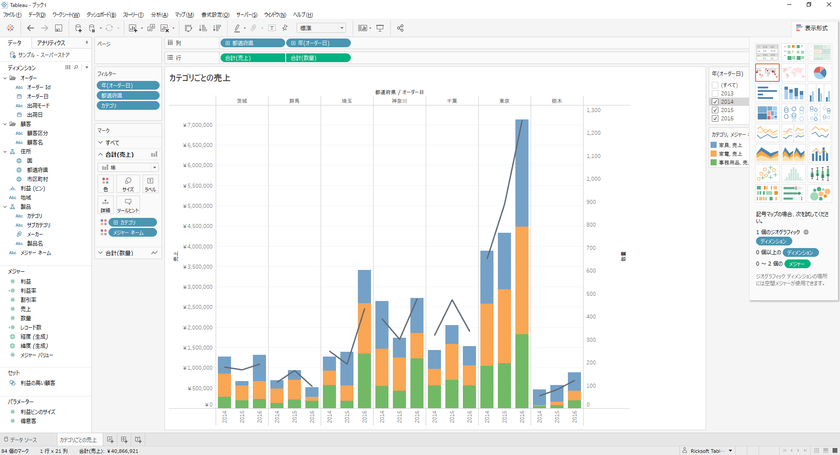
Task: Collapse the 住所 hierarchy in dimensions
Action: click(5, 152)
